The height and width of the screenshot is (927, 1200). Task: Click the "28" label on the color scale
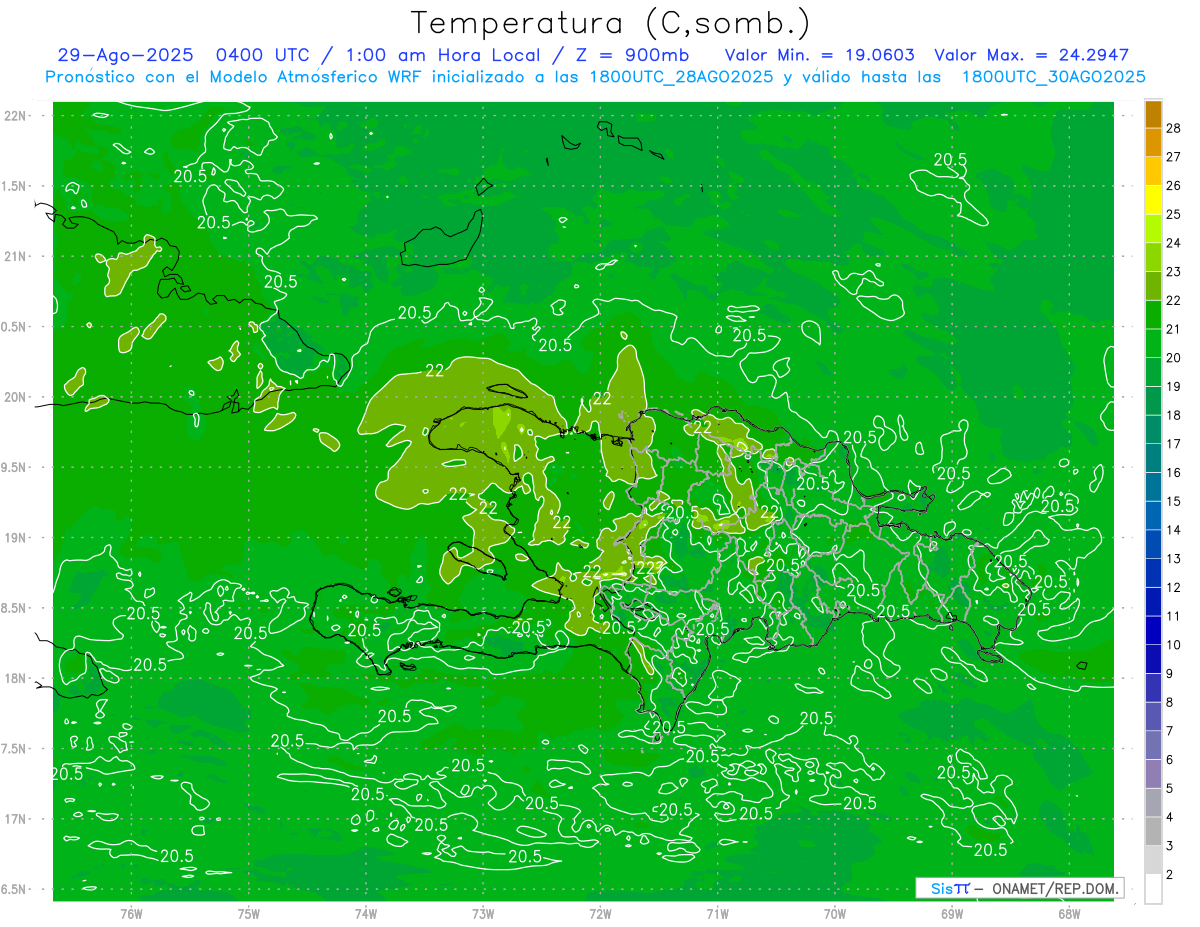coord(1174,128)
